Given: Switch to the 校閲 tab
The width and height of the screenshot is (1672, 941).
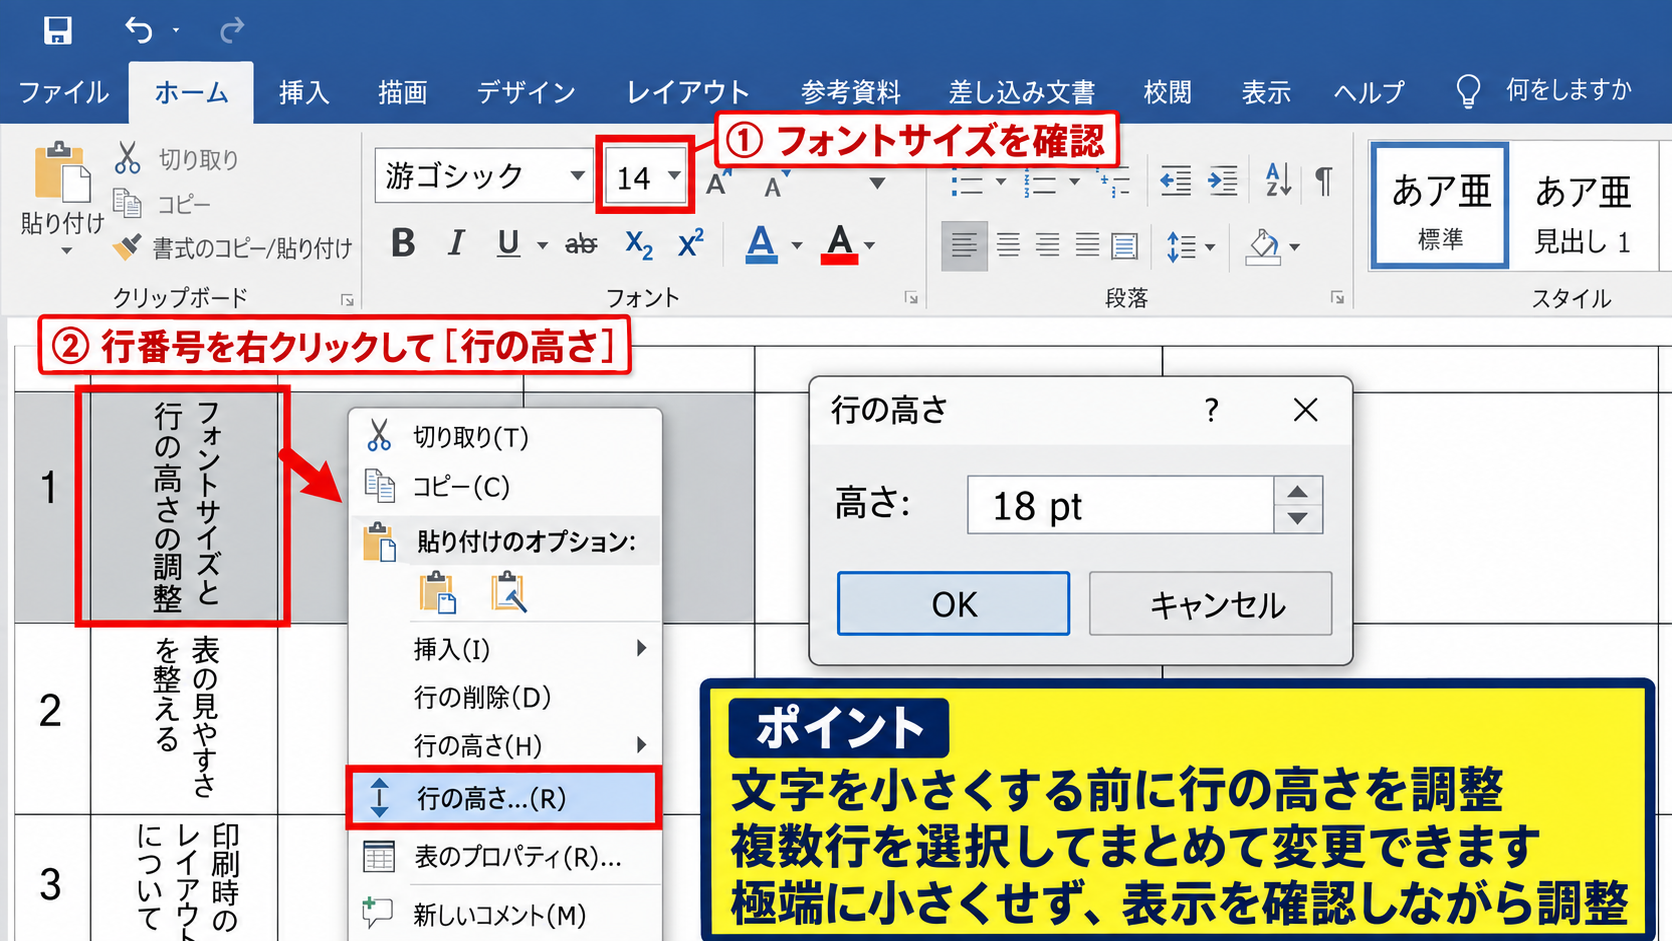Looking at the screenshot, I should click(1167, 93).
